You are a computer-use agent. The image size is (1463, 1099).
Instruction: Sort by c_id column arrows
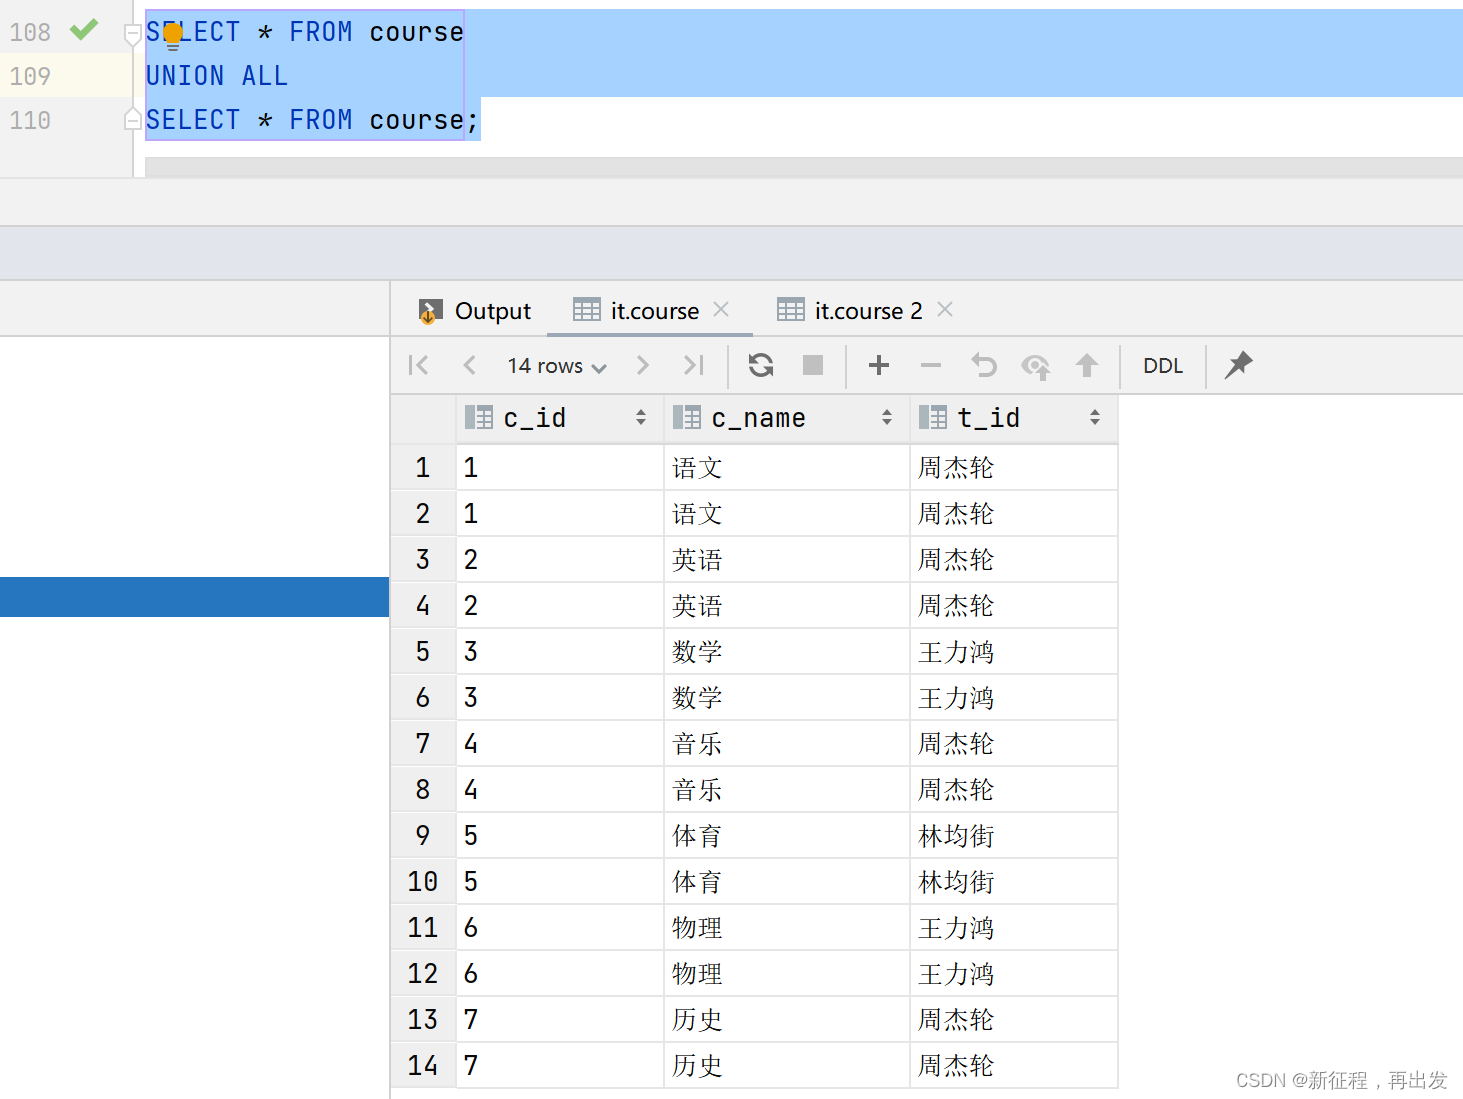coord(641,418)
